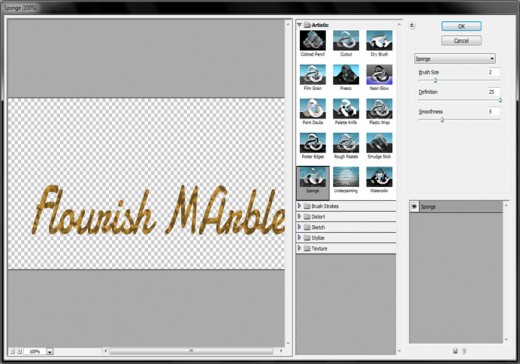Screen dimensions: 520x364
Task: Delete the effect layer trash icon
Action: 464,351
